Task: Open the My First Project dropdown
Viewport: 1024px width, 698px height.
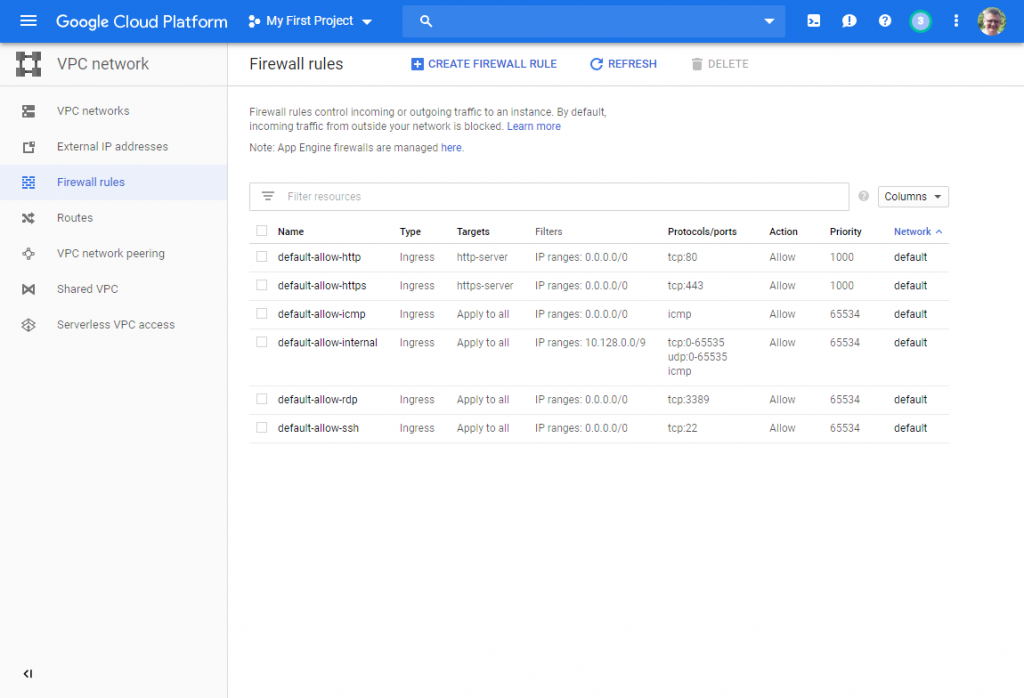Action: coord(310,21)
